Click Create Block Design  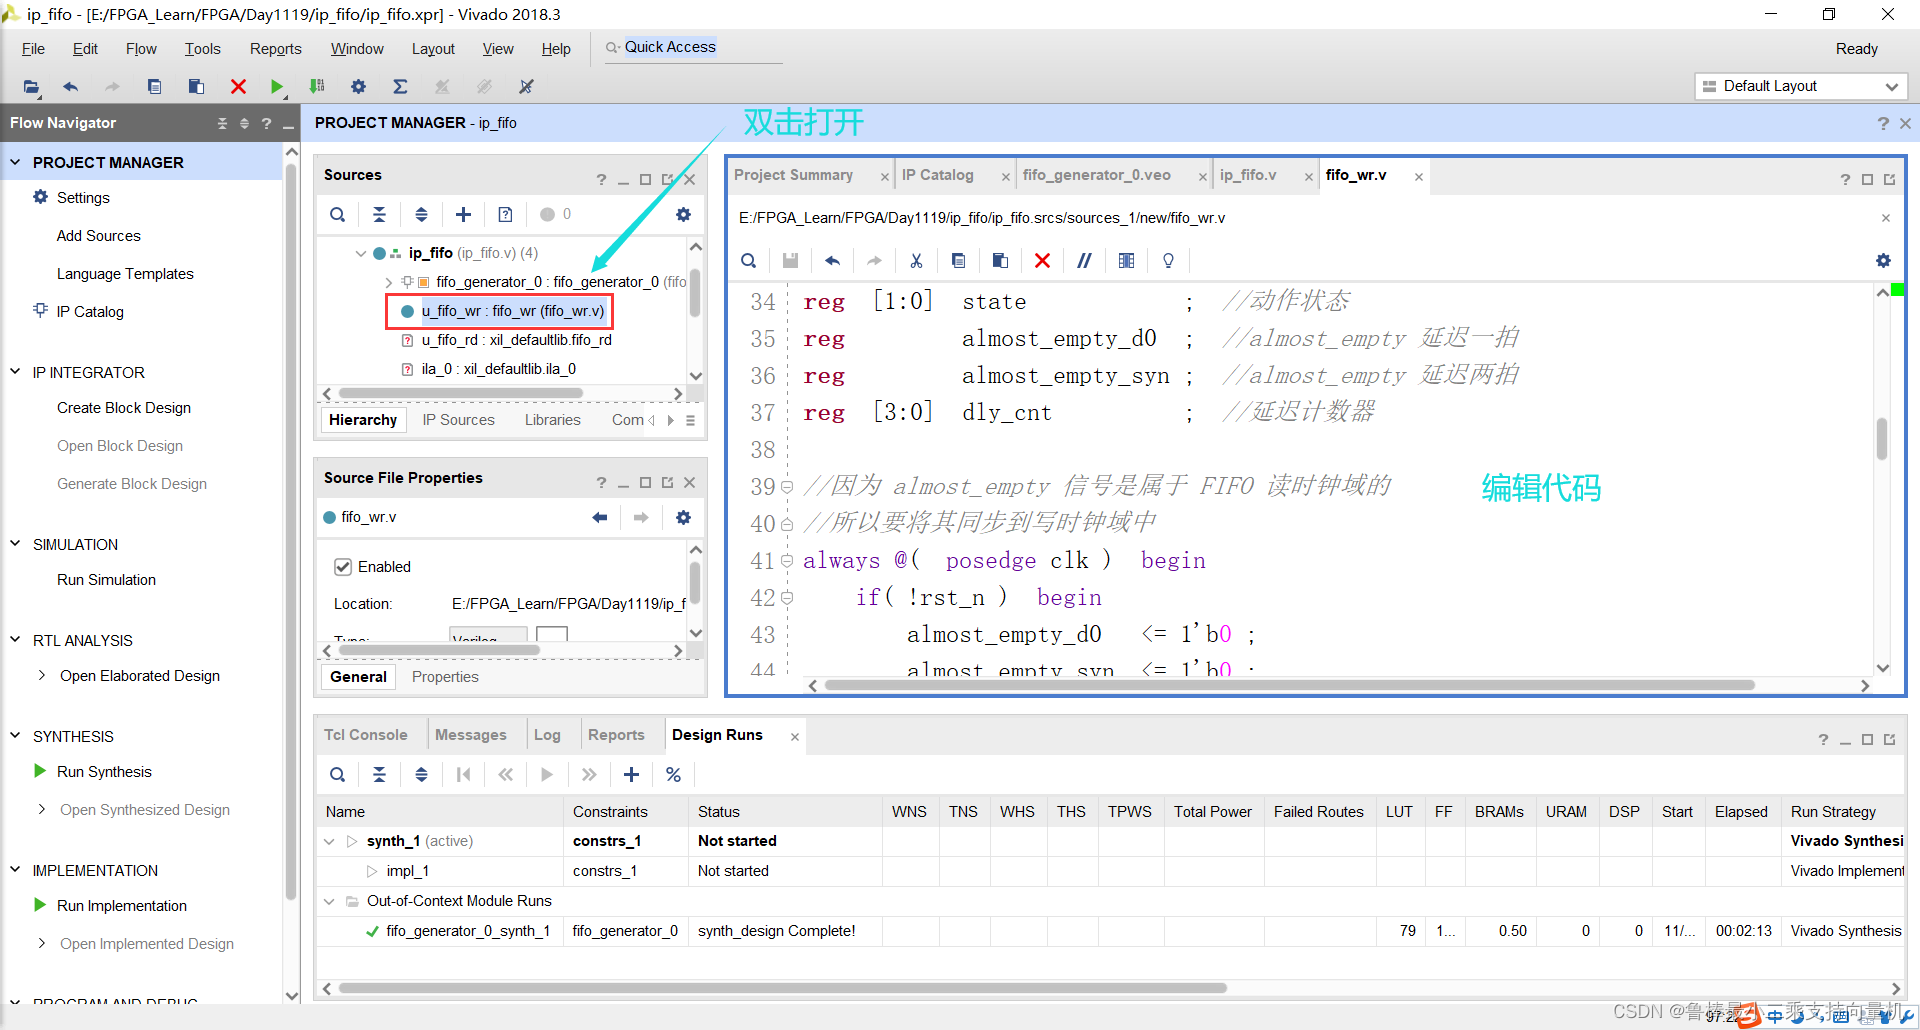coord(124,408)
